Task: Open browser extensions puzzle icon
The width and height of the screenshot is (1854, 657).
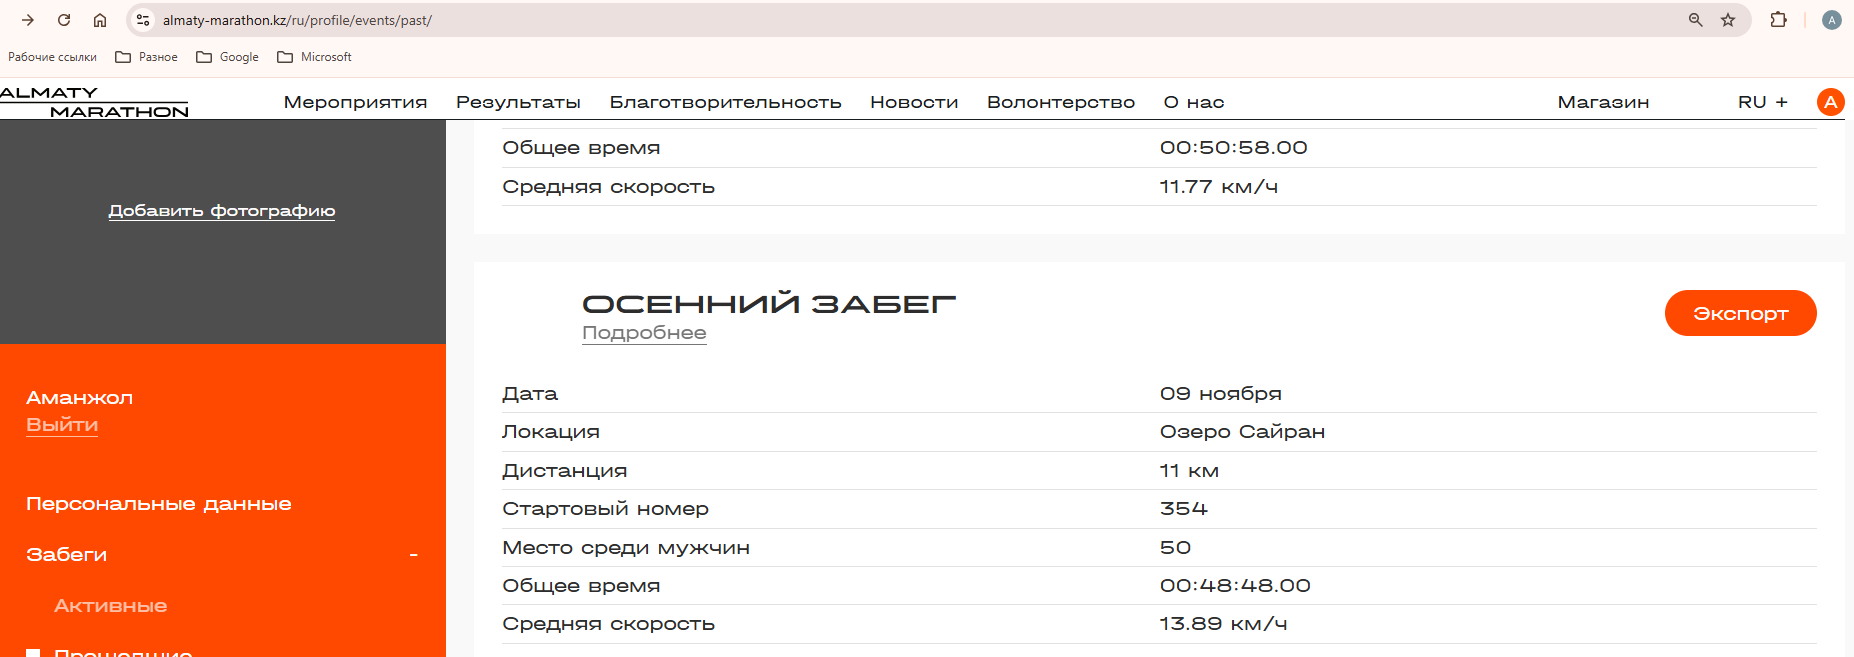Action: coord(1778,20)
